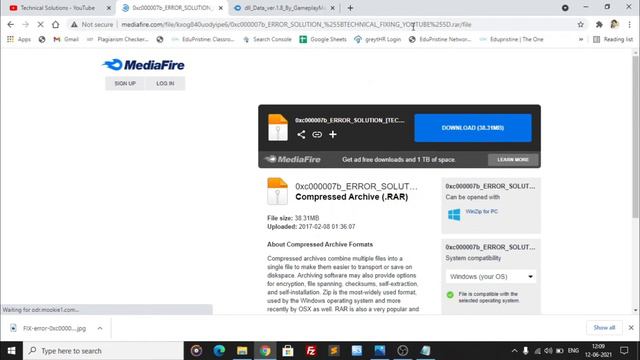Expand hidden bookmarks chevron
Viewport: 640px width, 360px height.
coord(581,39)
